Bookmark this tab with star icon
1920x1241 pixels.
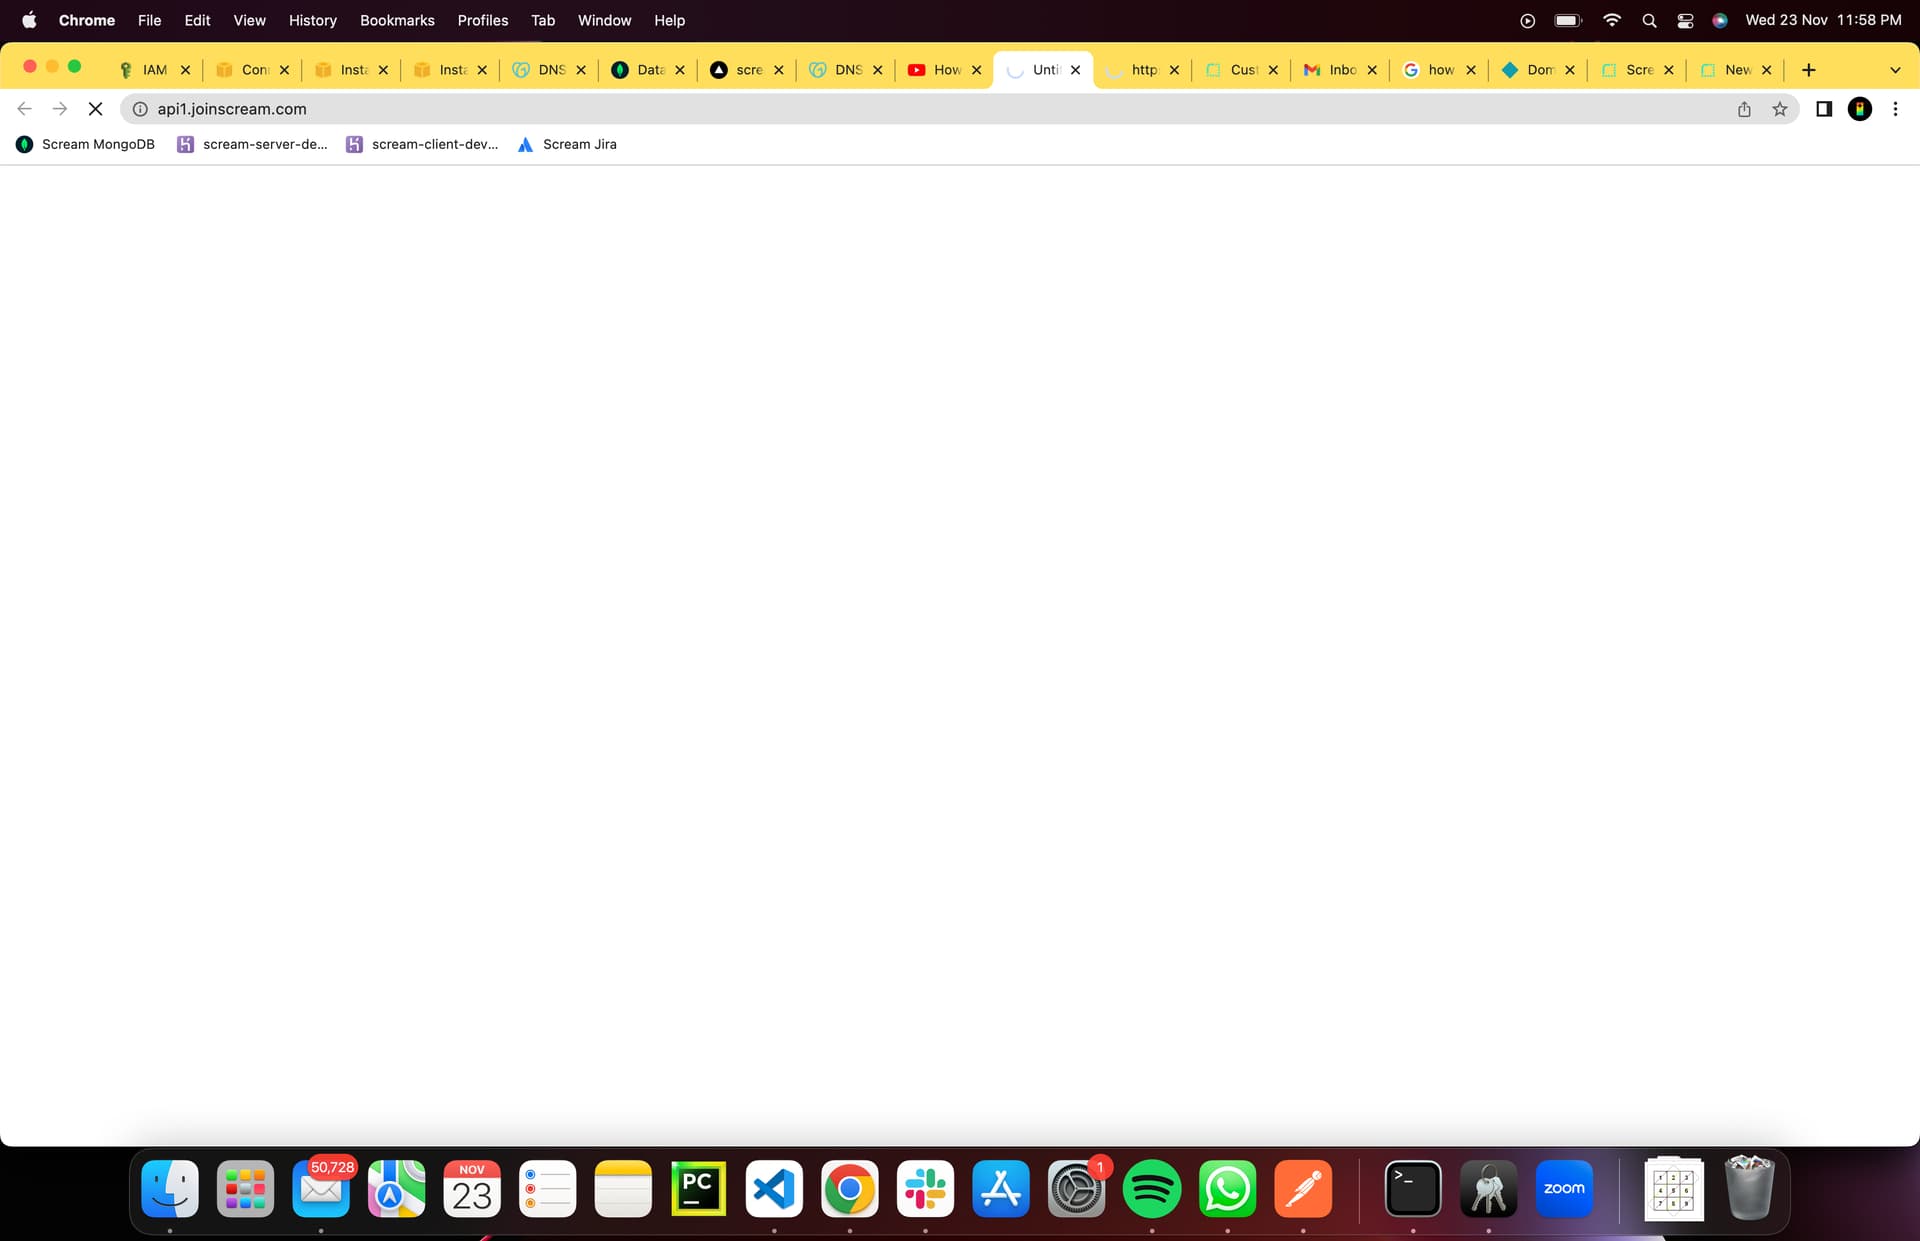(x=1779, y=109)
